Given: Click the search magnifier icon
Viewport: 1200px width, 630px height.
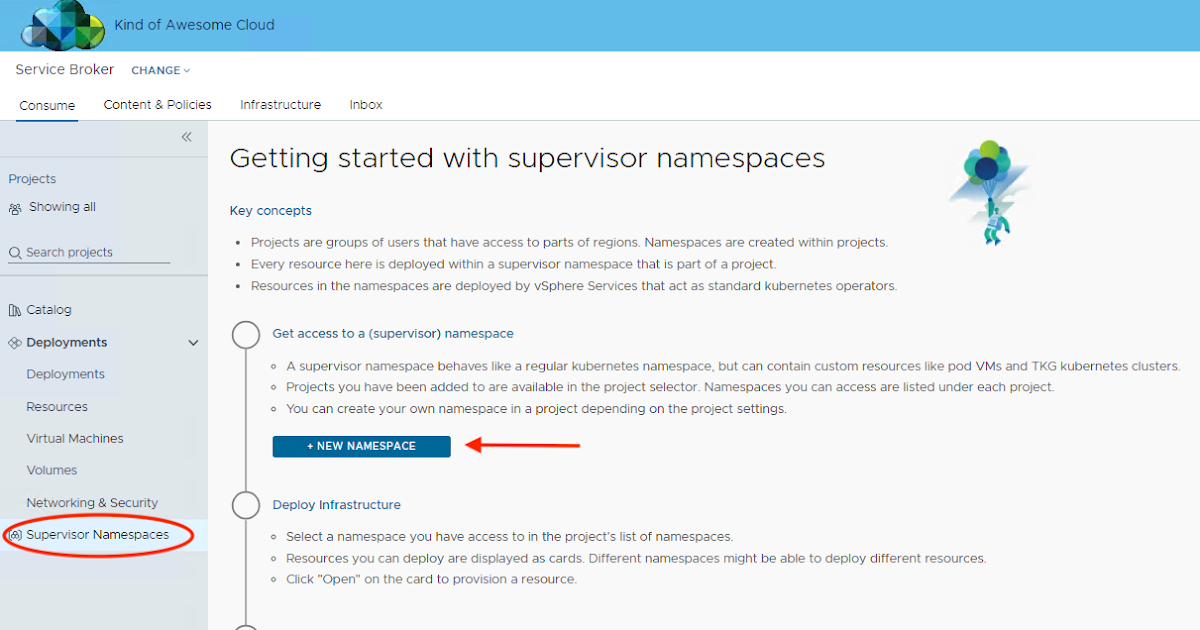Looking at the screenshot, I should [15, 253].
